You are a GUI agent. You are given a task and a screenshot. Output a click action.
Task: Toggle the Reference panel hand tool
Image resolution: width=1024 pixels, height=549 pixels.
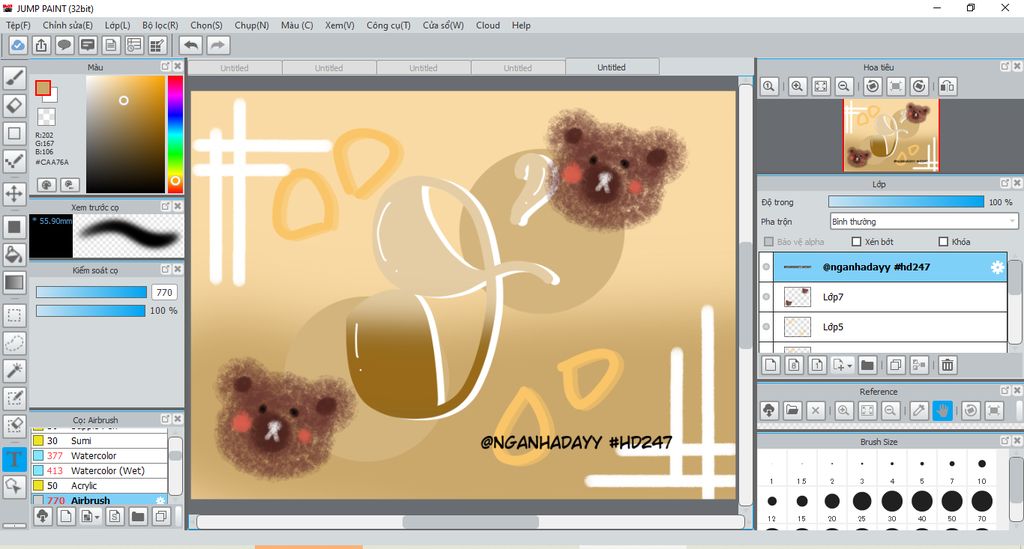tap(942, 411)
